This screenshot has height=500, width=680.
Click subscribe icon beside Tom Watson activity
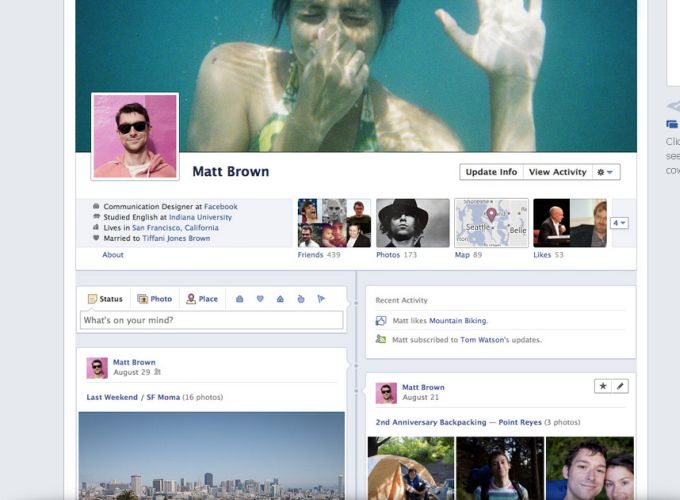coord(381,340)
